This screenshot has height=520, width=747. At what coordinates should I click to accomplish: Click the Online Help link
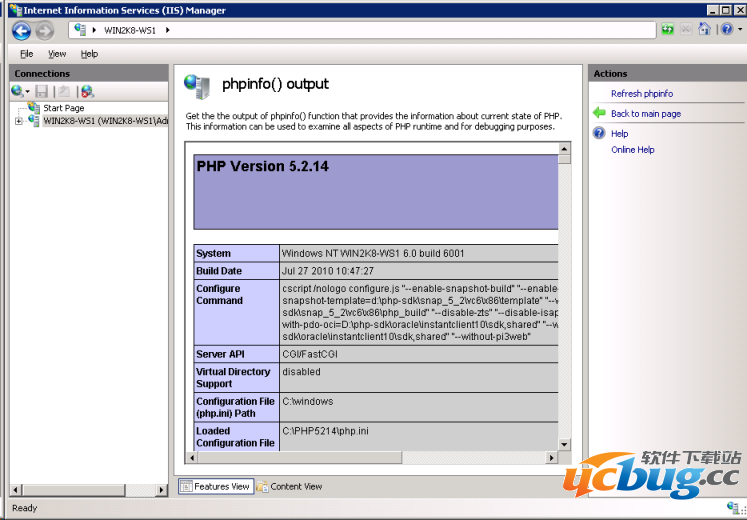633,150
